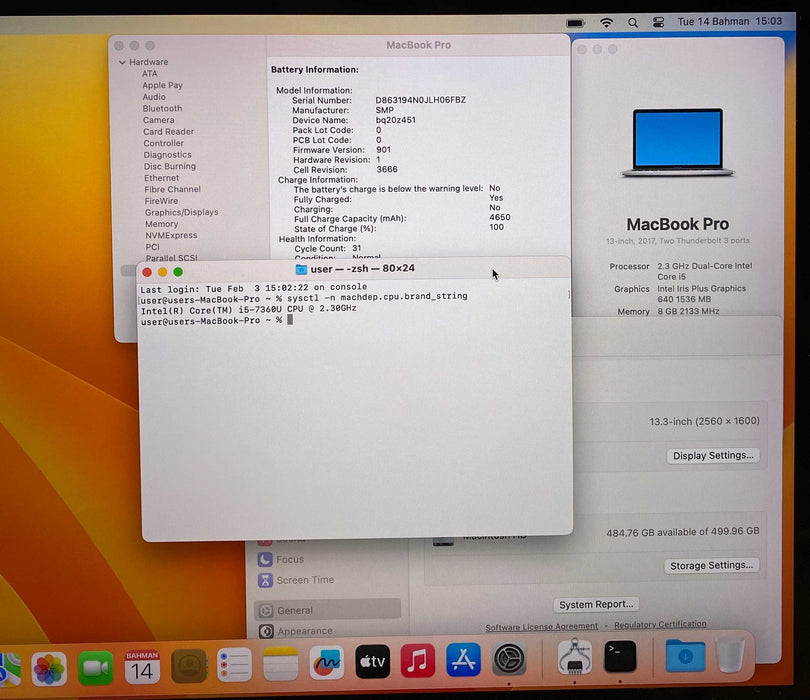Viewport: 810px width, 700px height.
Task: Click the battery status icon in menu bar
Action: pyautogui.click(x=575, y=23)
